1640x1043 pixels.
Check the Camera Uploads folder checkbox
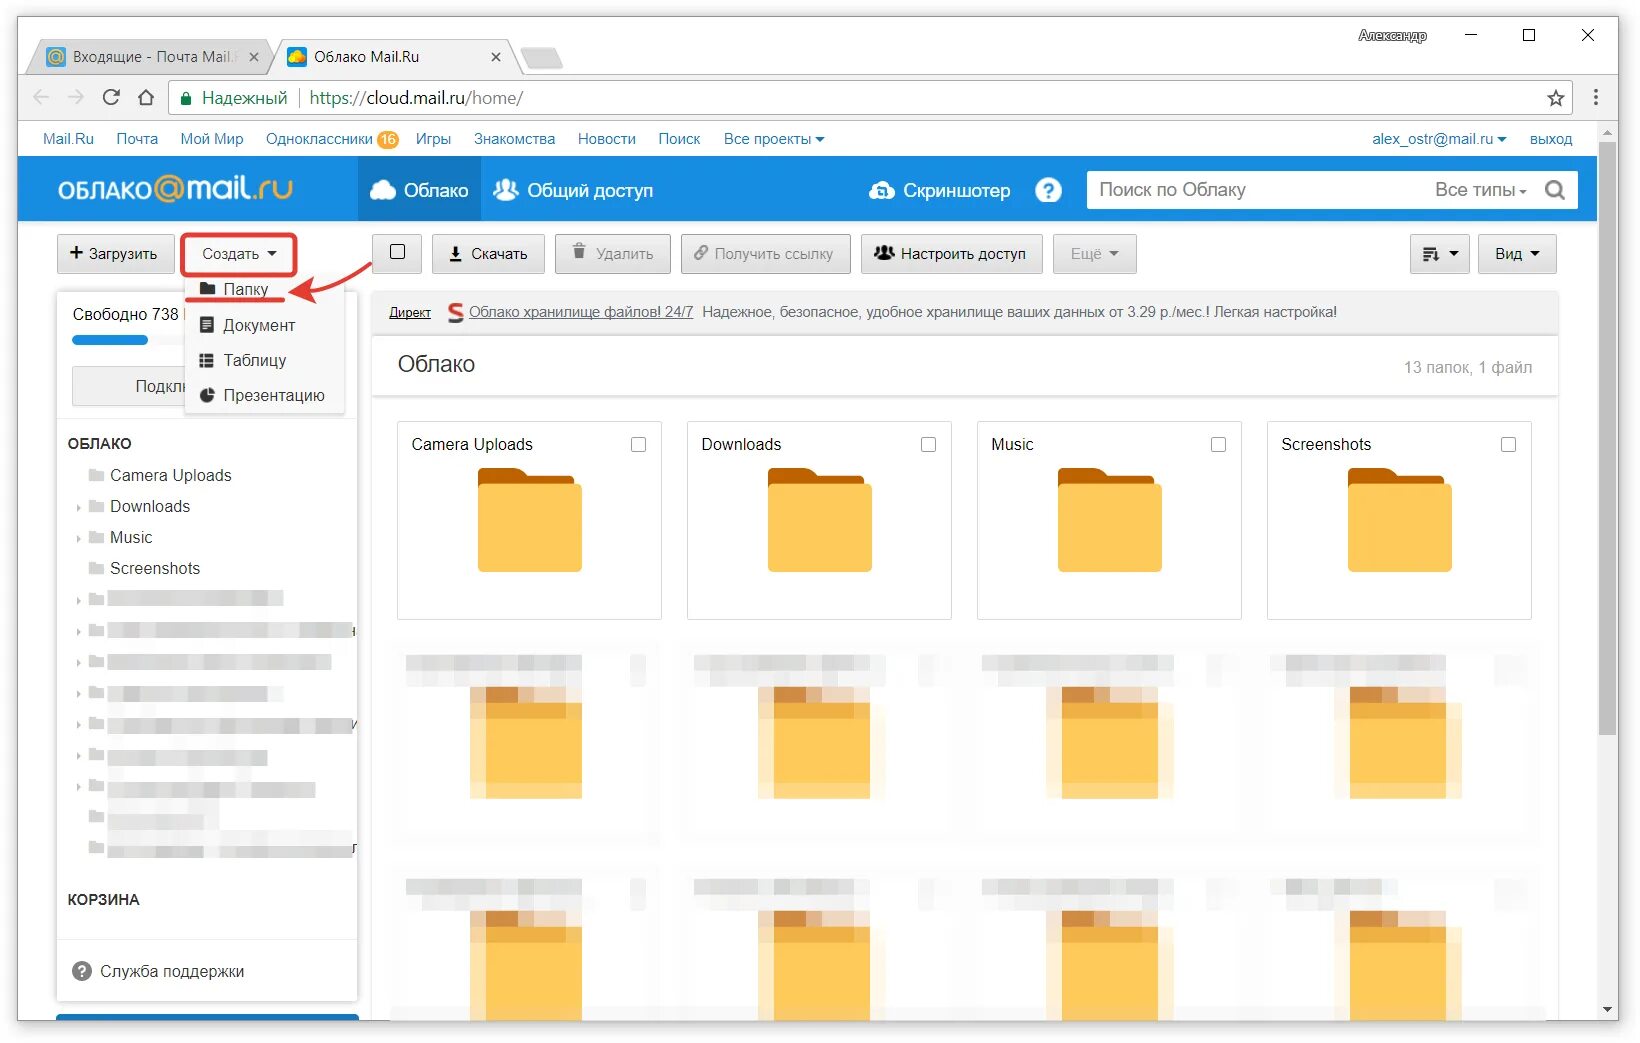click(x=638, y=444)
